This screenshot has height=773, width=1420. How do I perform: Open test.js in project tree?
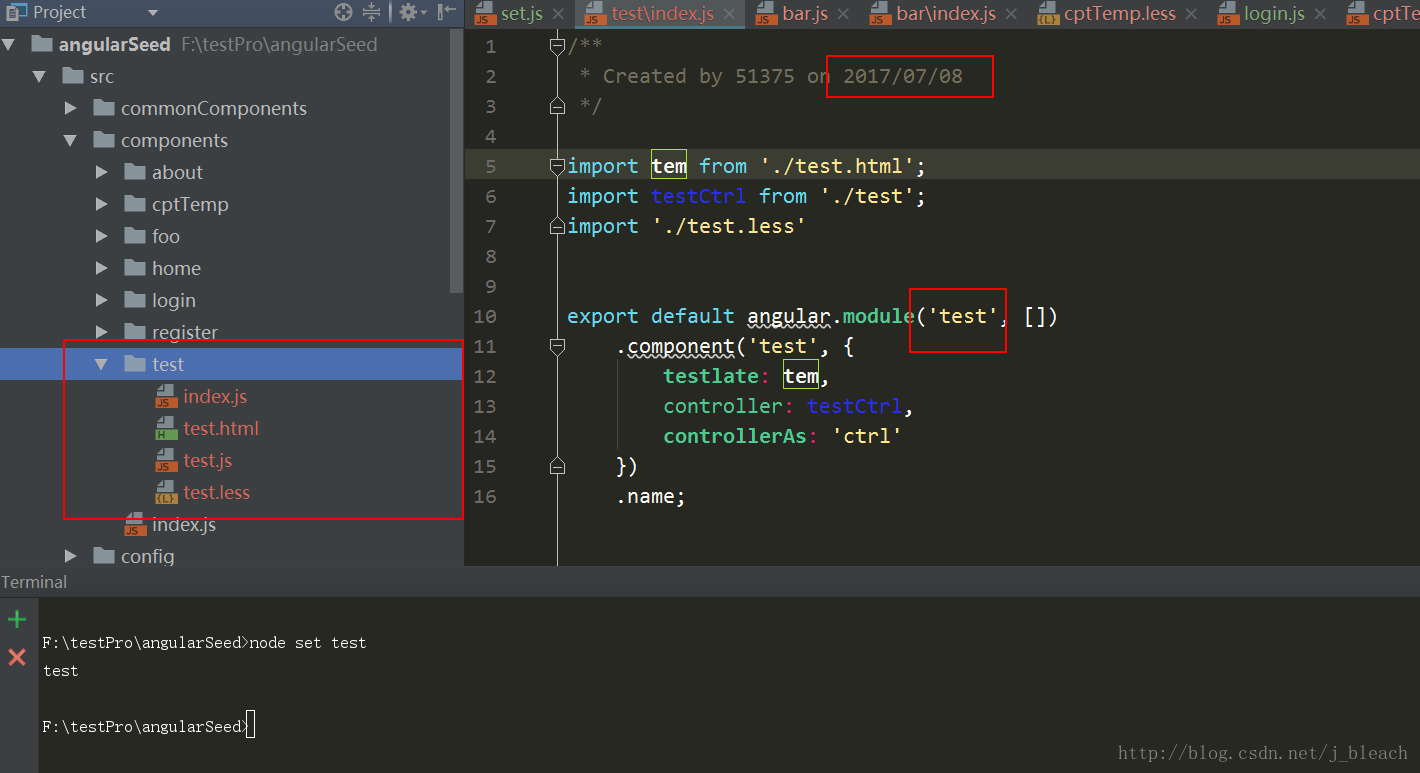point(208,461)
